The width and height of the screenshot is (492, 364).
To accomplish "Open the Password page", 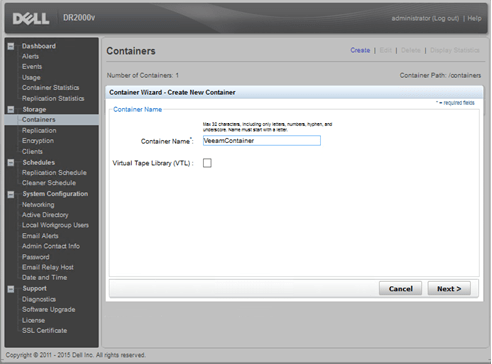I will (35, 257).
